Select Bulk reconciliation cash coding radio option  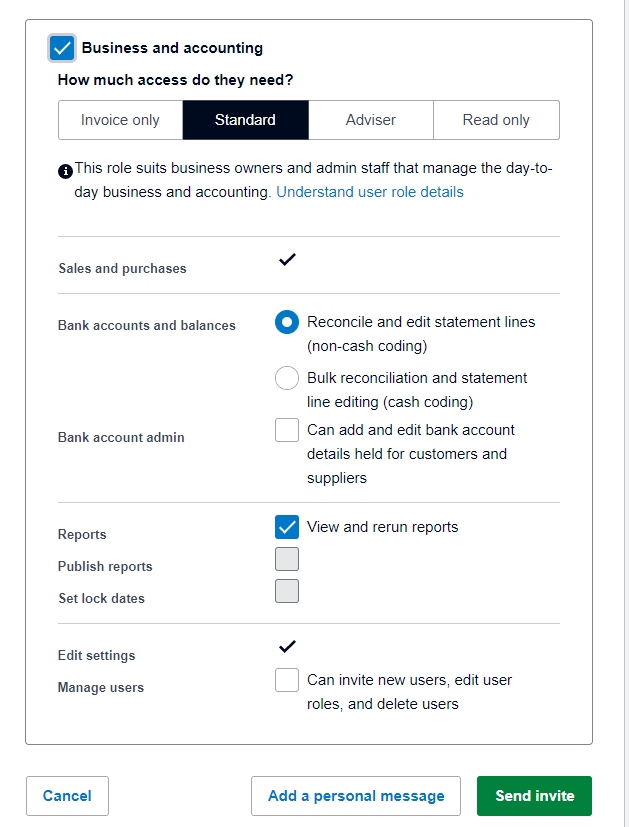tap(287, 378)
